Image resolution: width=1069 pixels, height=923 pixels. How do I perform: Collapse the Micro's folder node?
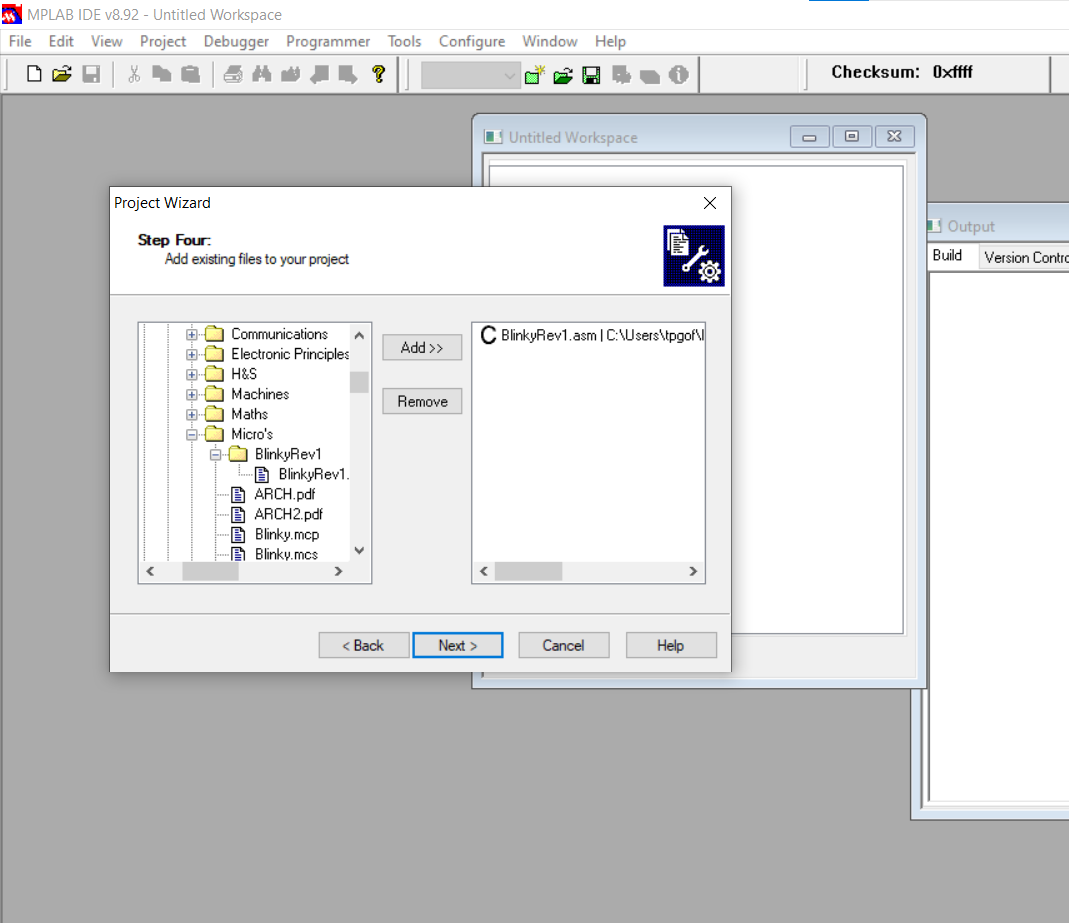(192, 434)
